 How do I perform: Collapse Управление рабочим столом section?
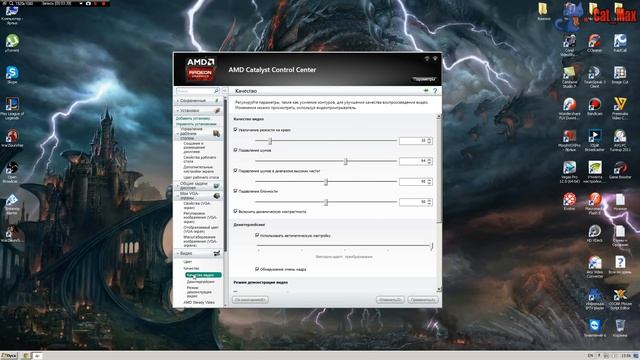(x=178, y=133)
